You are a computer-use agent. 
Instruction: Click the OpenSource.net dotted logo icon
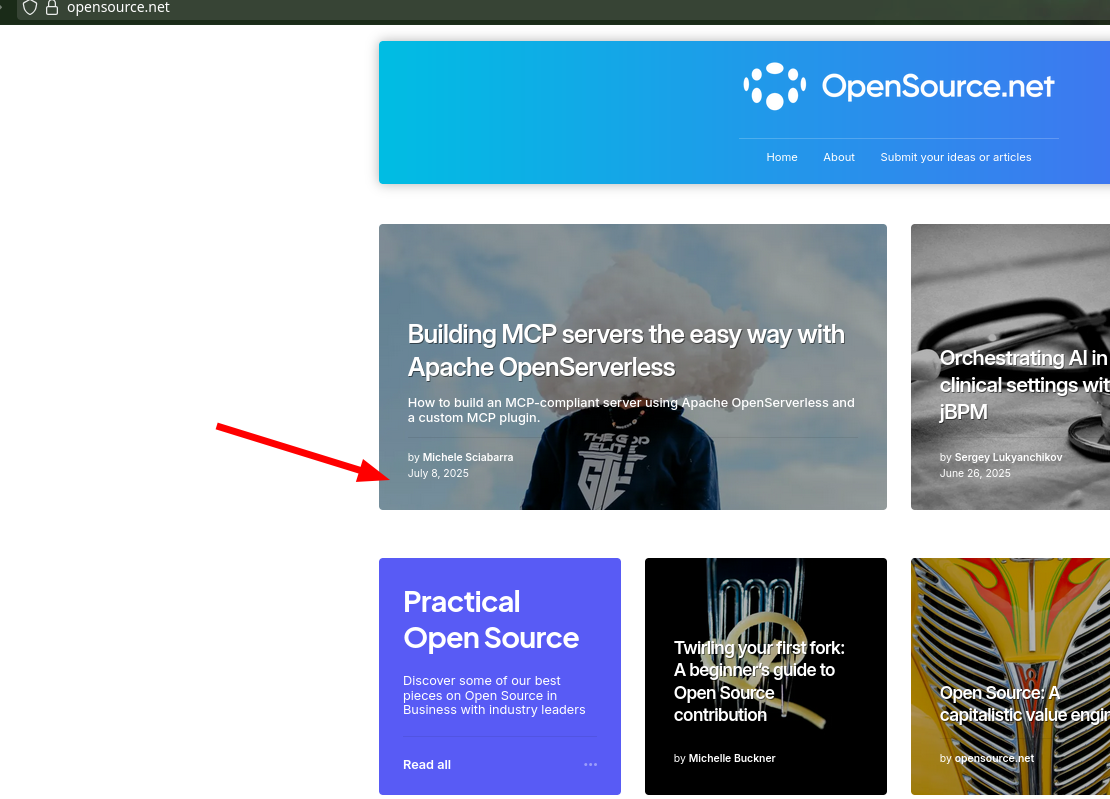[x=772, y=86]
